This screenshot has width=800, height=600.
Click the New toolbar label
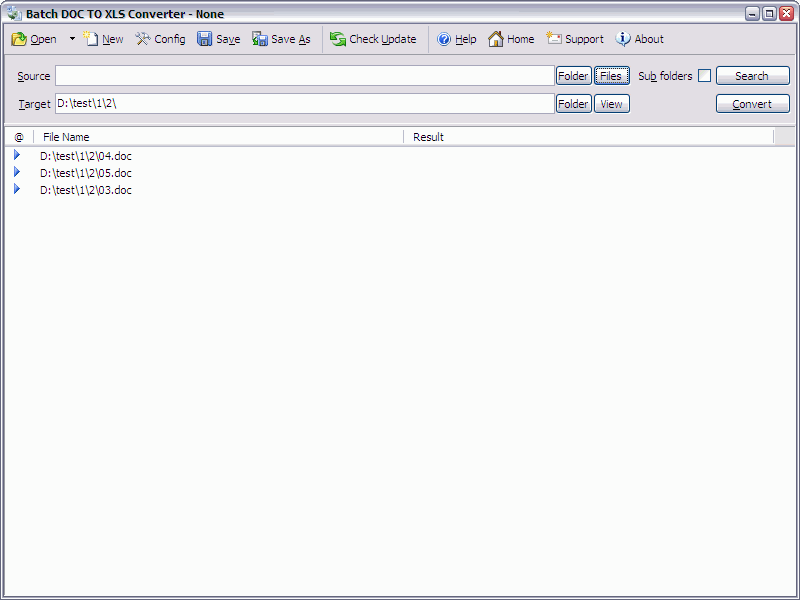[113, 39]
